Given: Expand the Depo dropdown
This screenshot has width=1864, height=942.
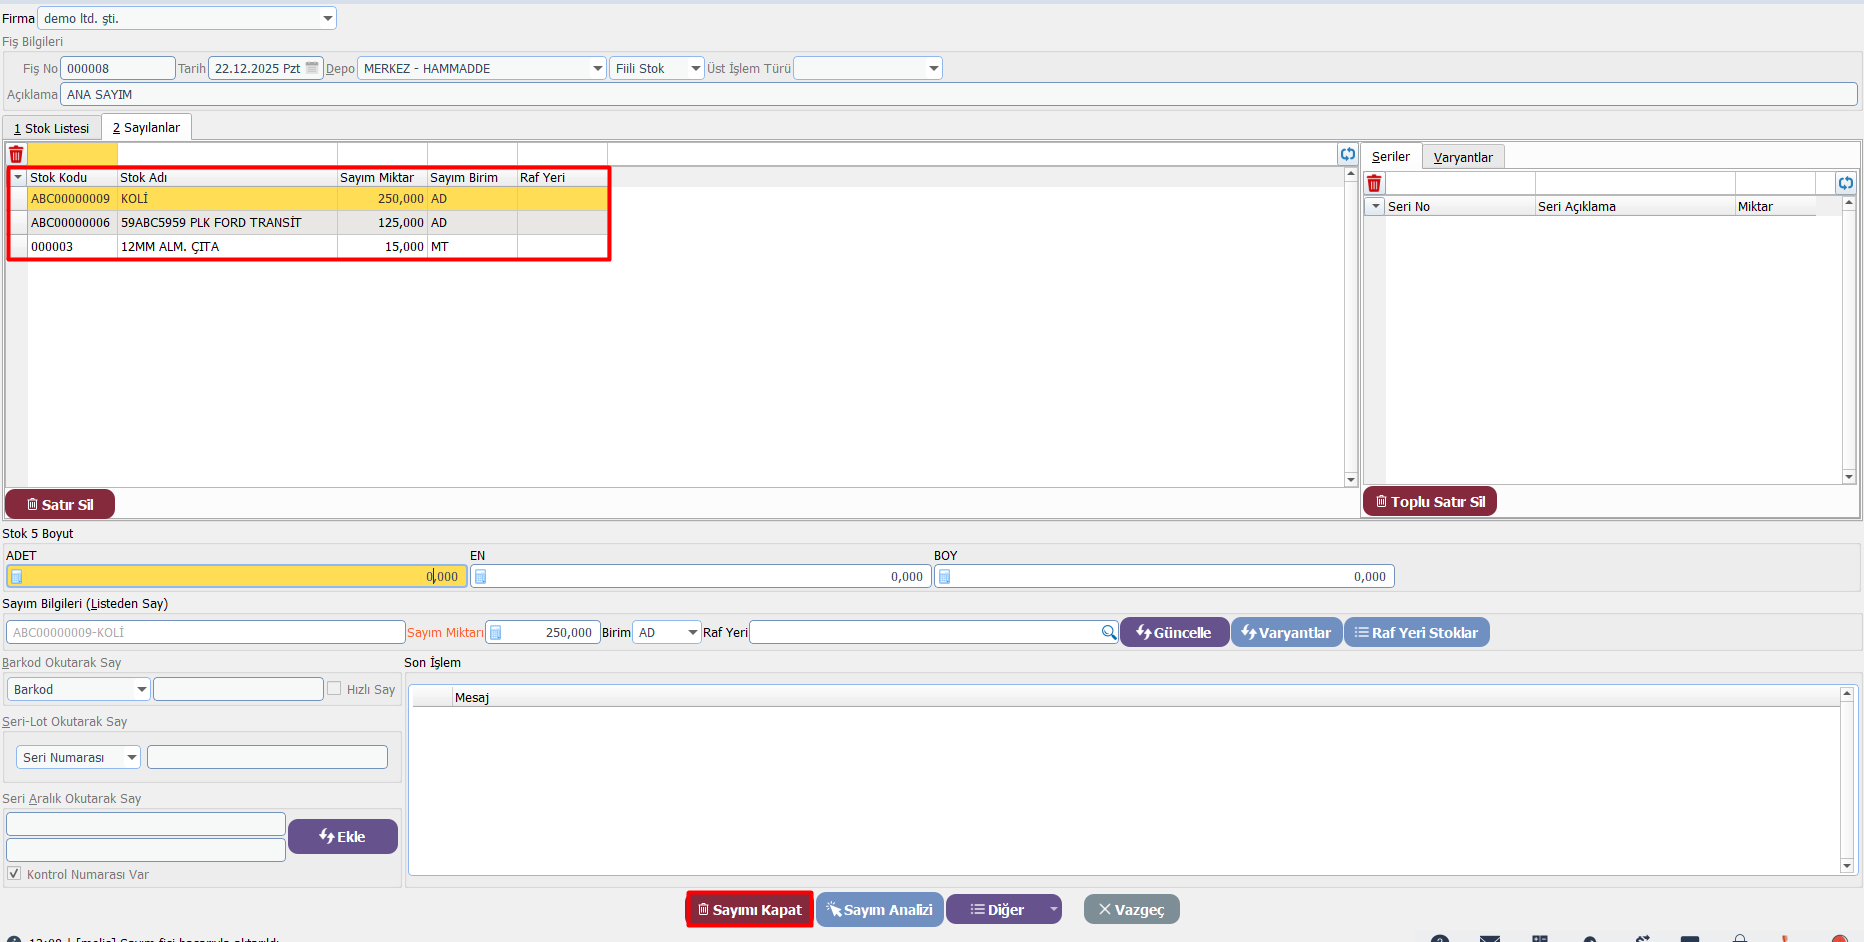Looking at the screenshot, I should [597, 68].
